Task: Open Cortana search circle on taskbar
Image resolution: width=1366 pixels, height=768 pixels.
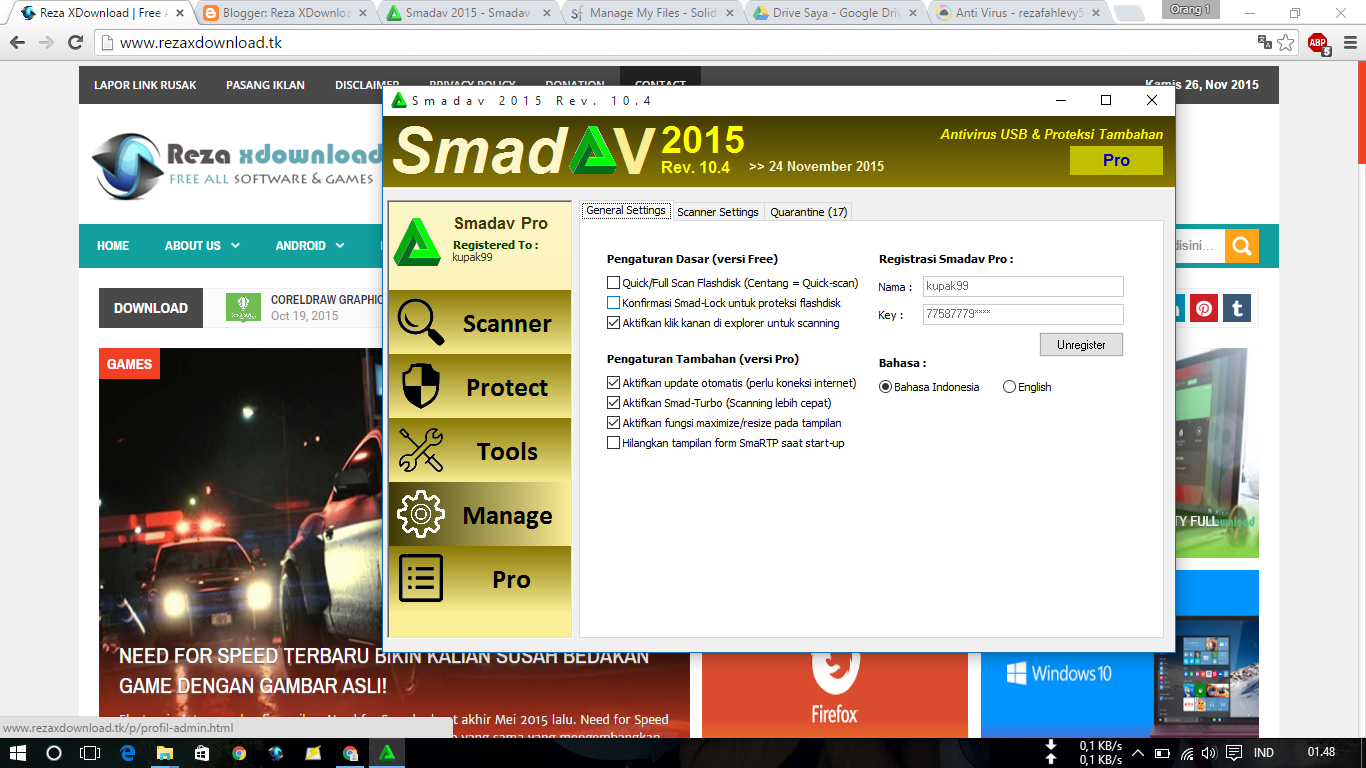Action: (x=54, y=753)
